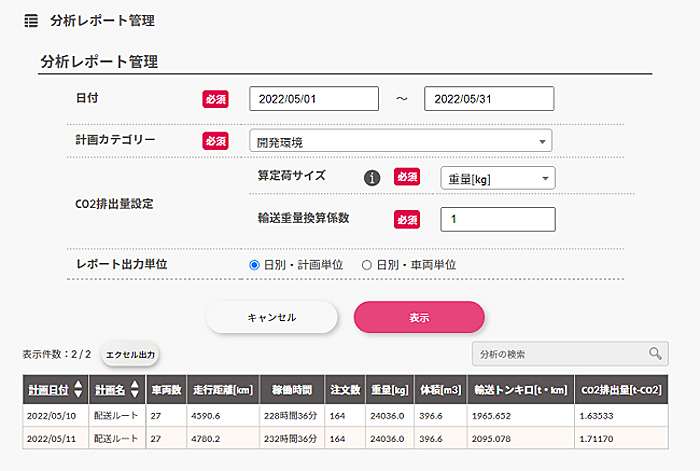Click 228時間36分 cell

coord(290,416)
